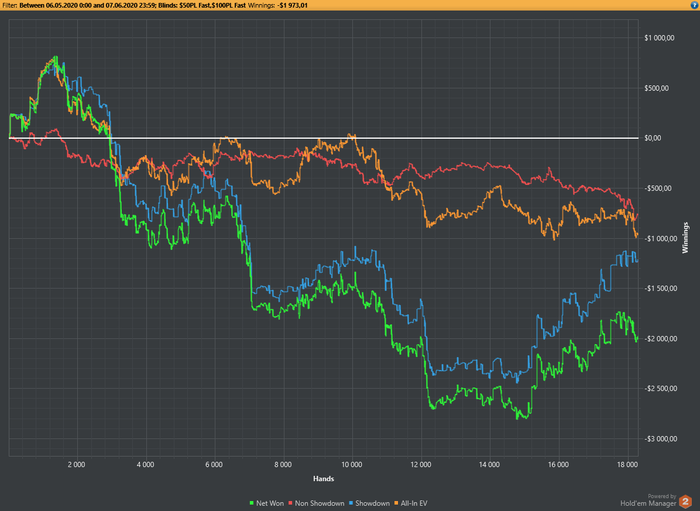Click the blue Showdown color swatch
Viewport: 700px width, 511px height.
[351, 503]
